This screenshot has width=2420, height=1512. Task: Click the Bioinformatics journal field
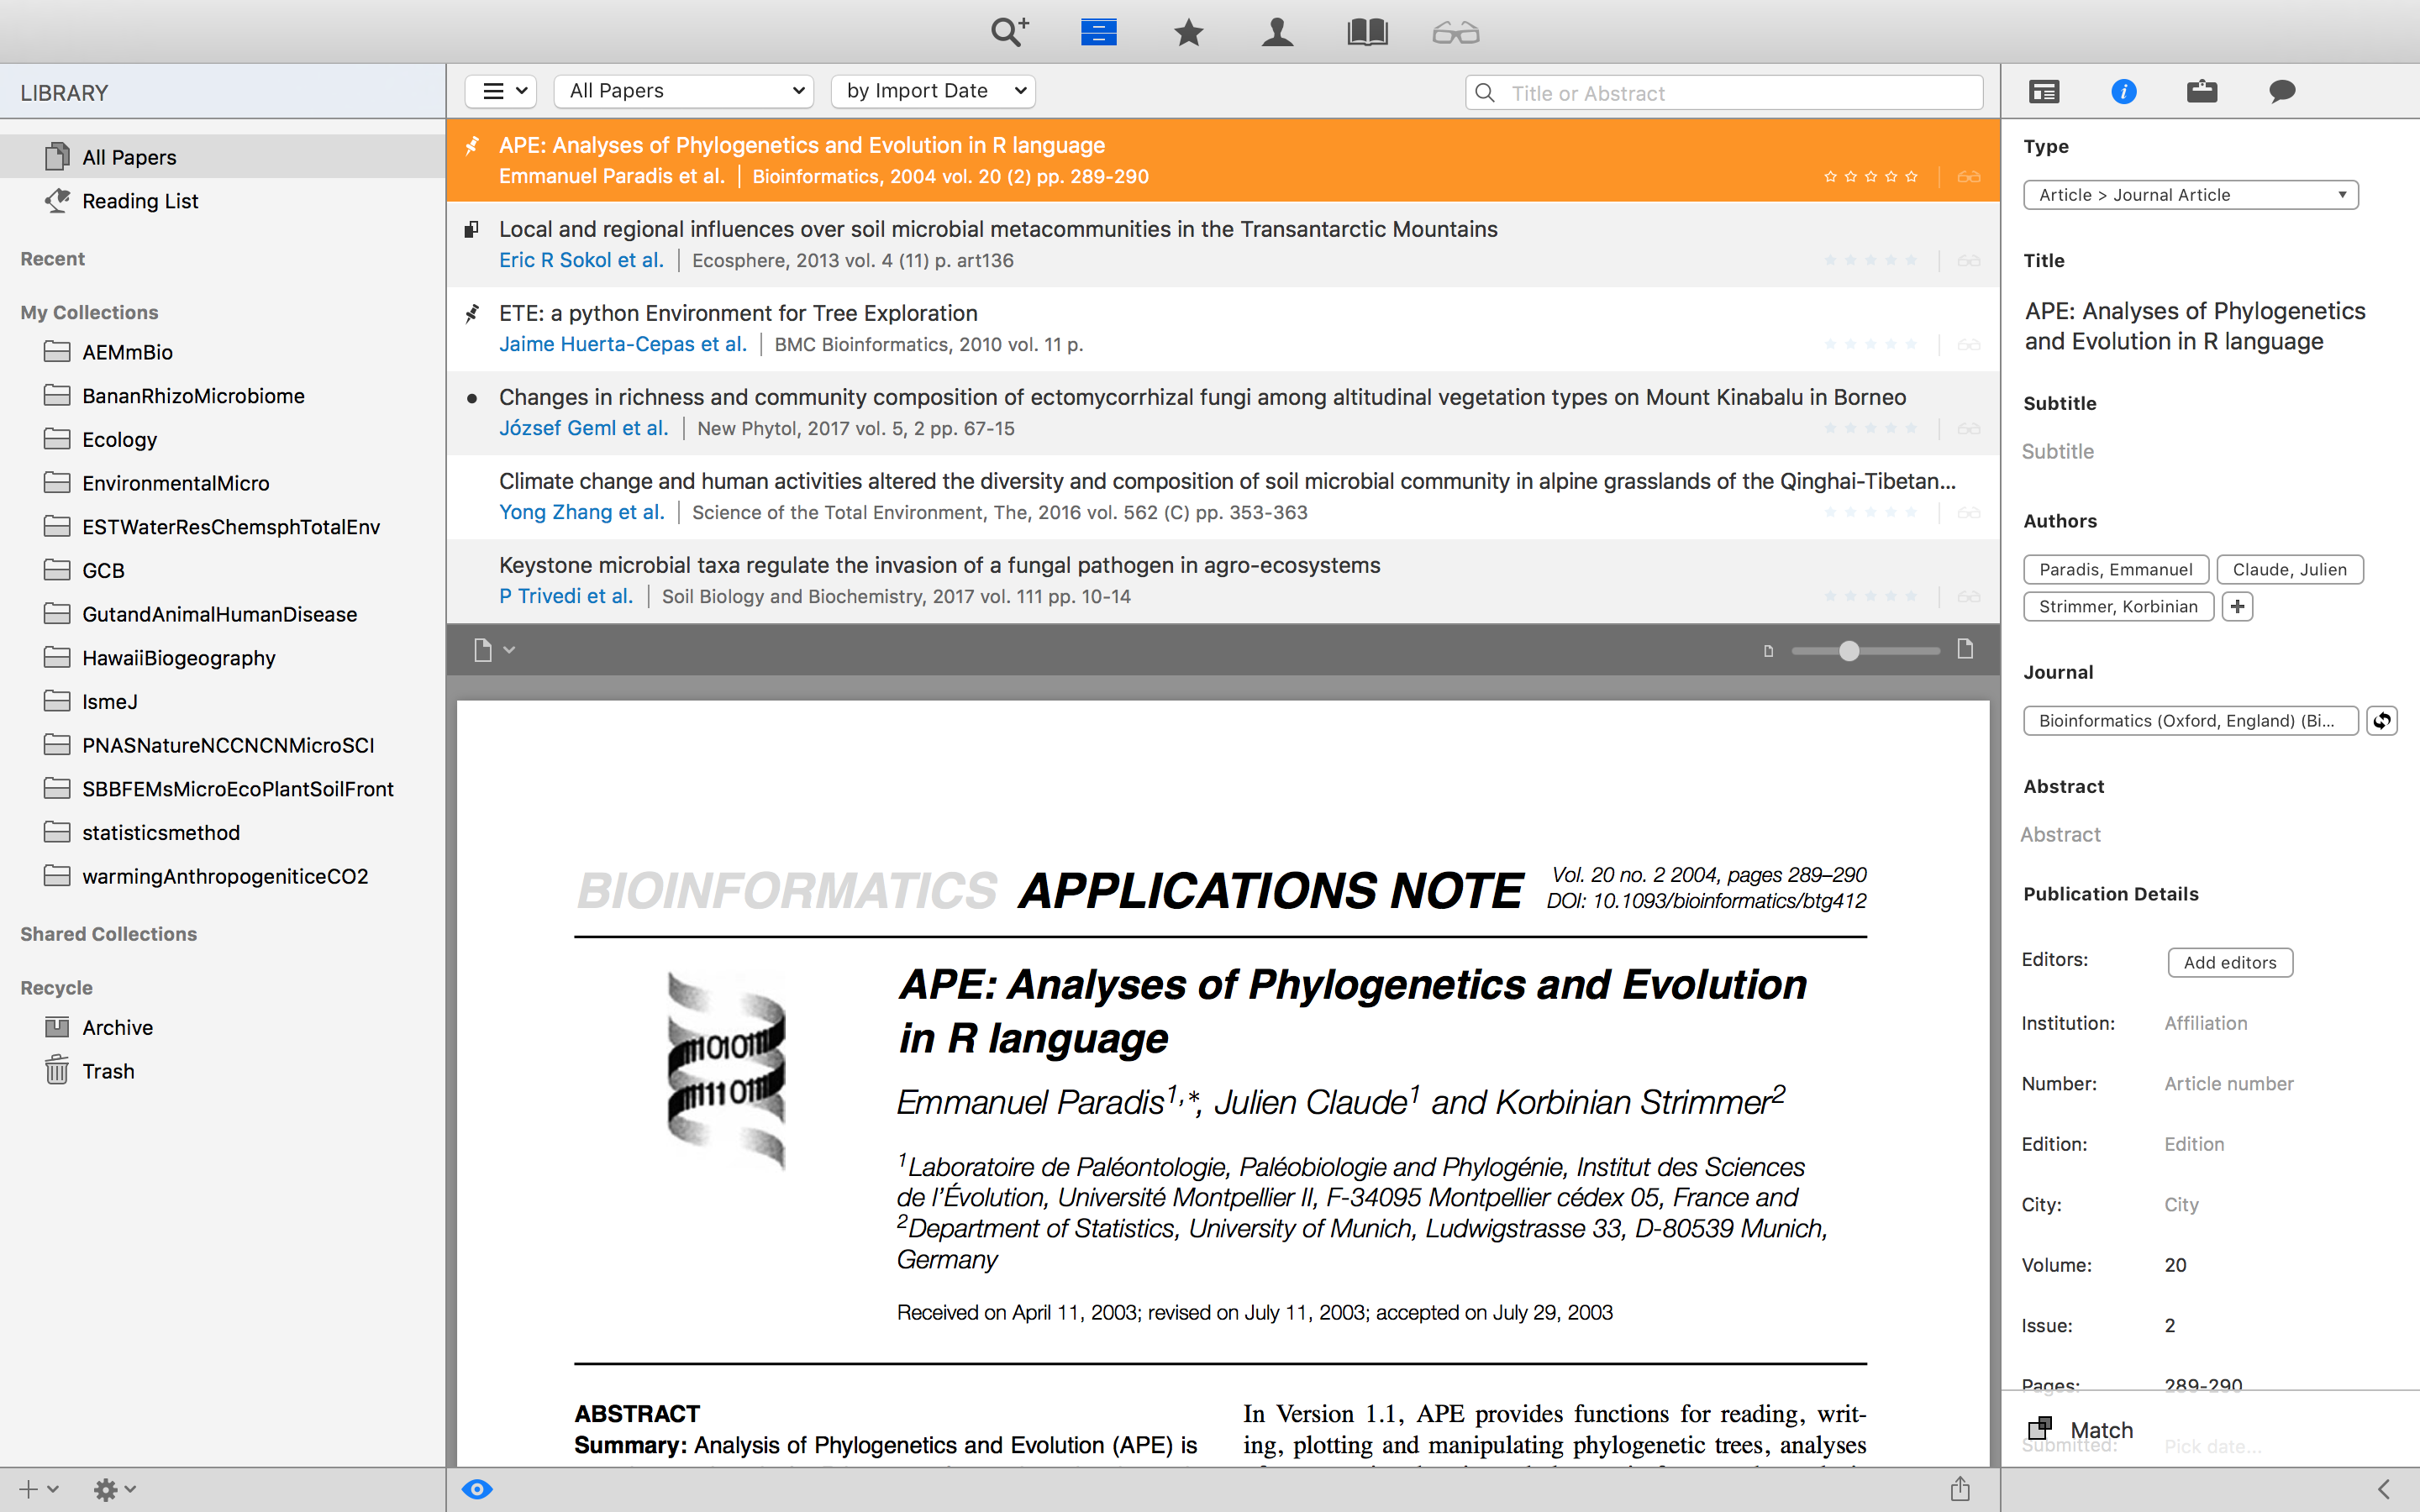2190,720
